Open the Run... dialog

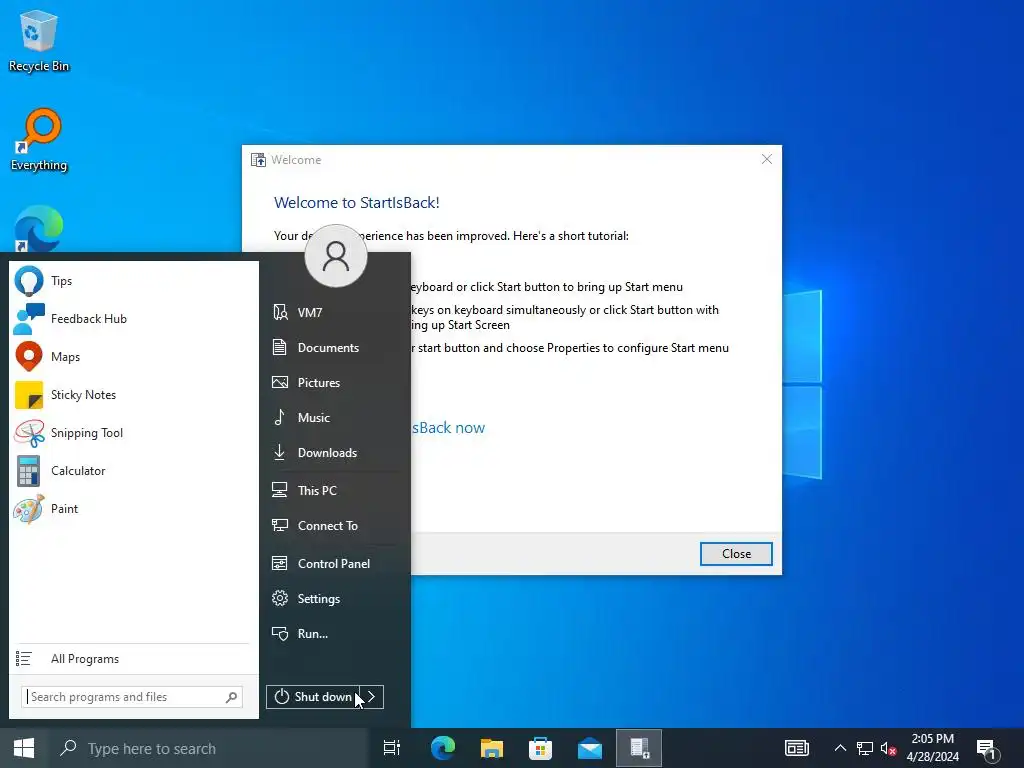336,633
